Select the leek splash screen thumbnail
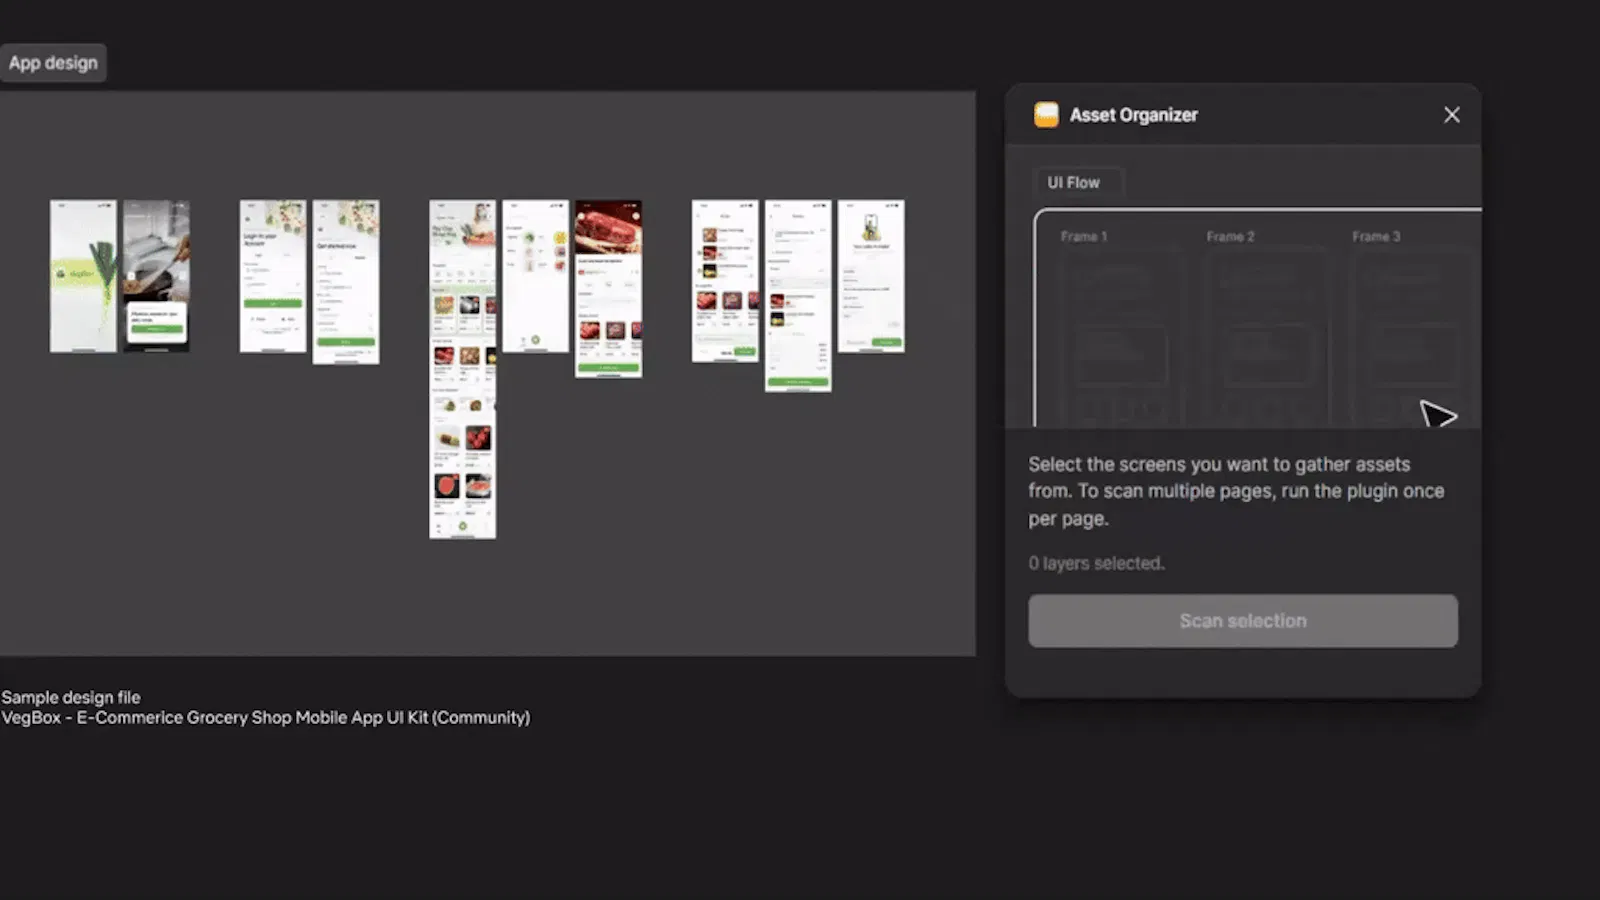1600x900 pixels. pyautogui.click(x=83, y=276)
